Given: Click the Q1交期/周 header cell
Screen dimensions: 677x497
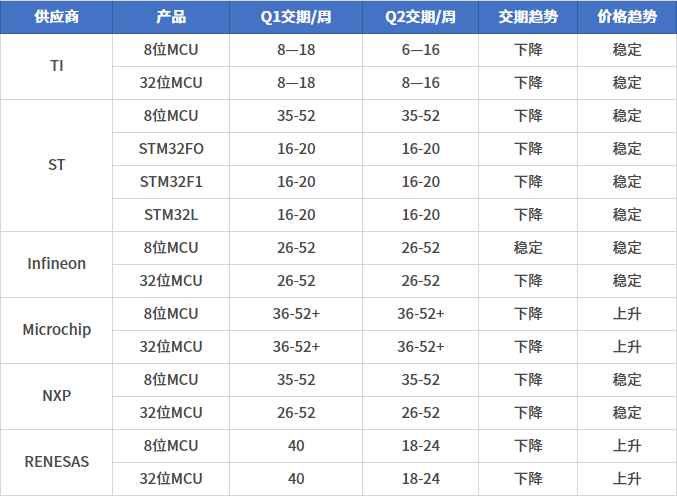Looking at the screenshot, I should (296, 17).
